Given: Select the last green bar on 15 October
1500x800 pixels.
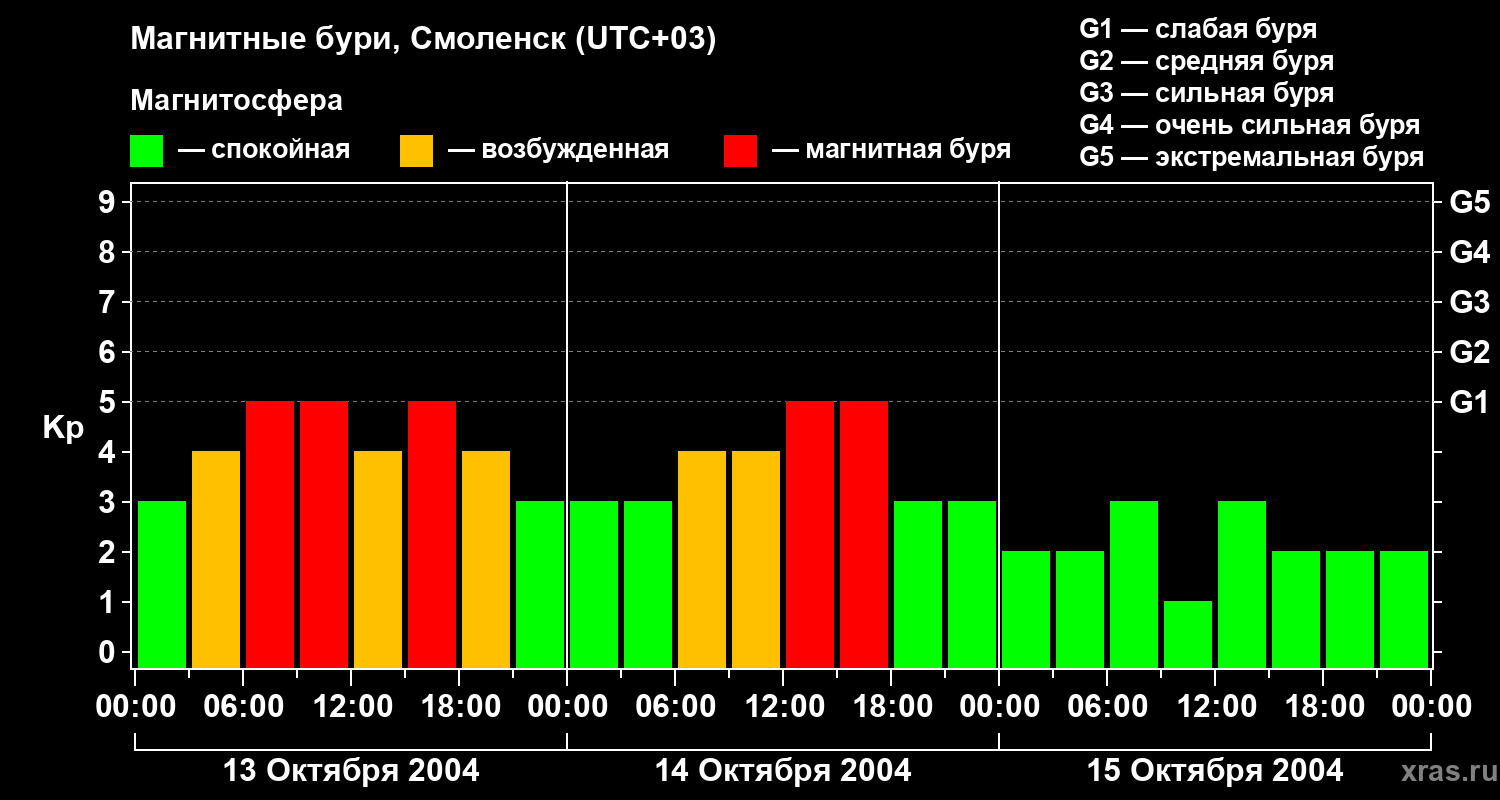Looking at the screenshot, I should click(1404, 609).
